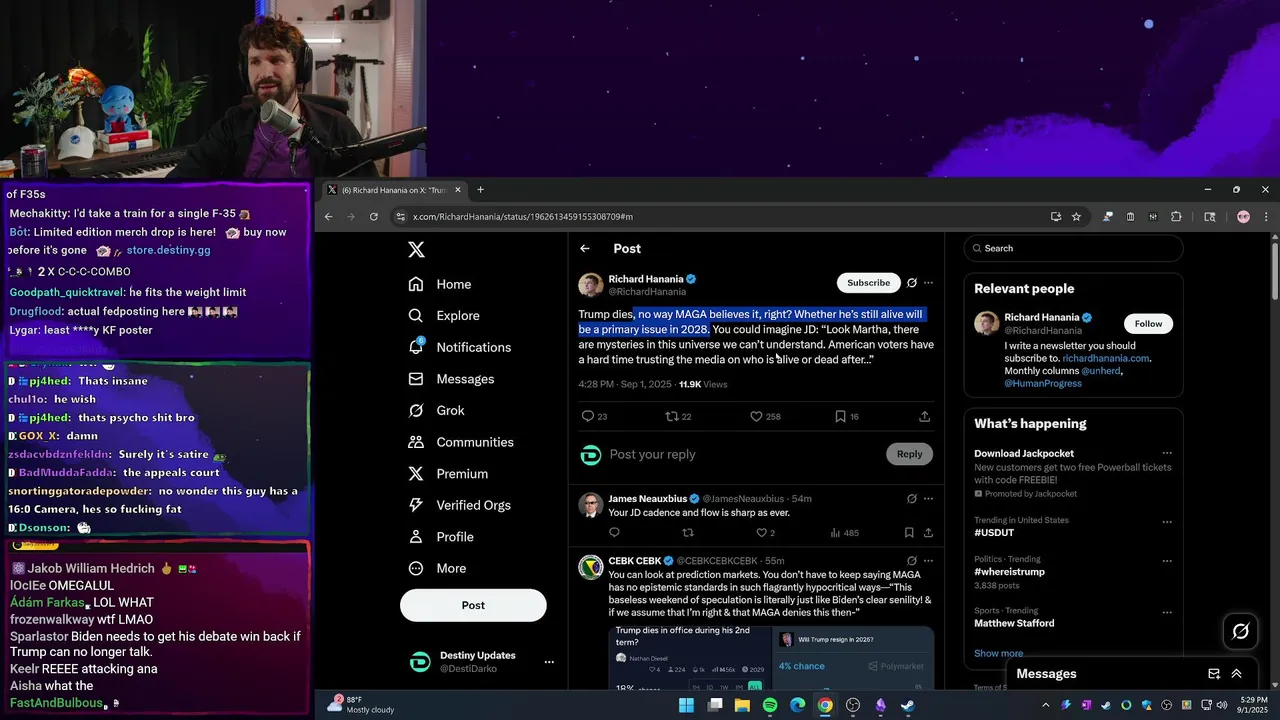
Task: Reload the page in Chrome
Action: pyautogui.click(x=374, y=216)
